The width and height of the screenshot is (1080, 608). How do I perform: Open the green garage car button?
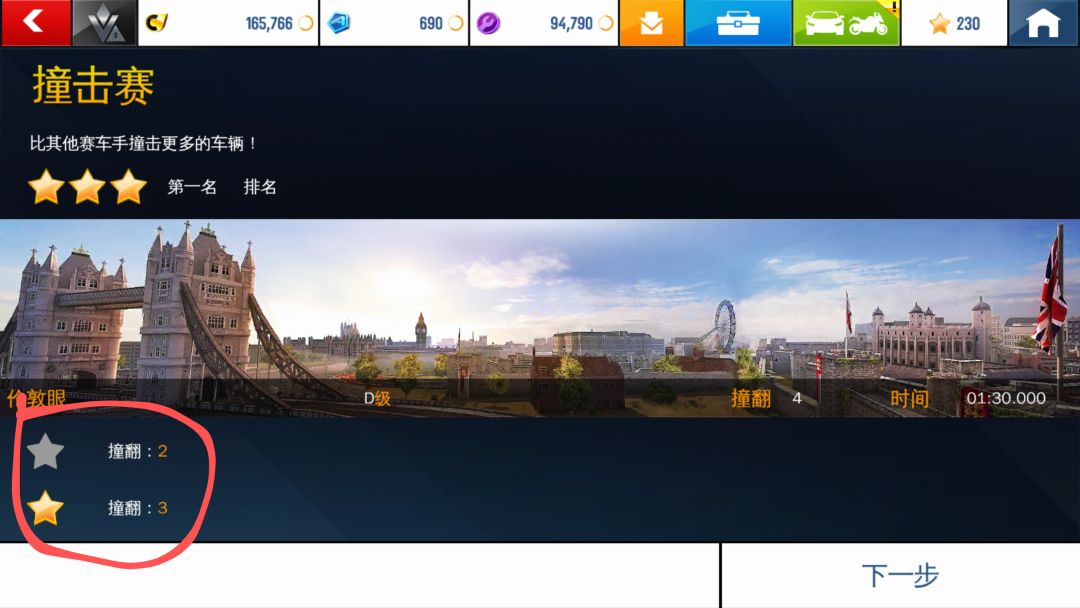coord(846,23)
